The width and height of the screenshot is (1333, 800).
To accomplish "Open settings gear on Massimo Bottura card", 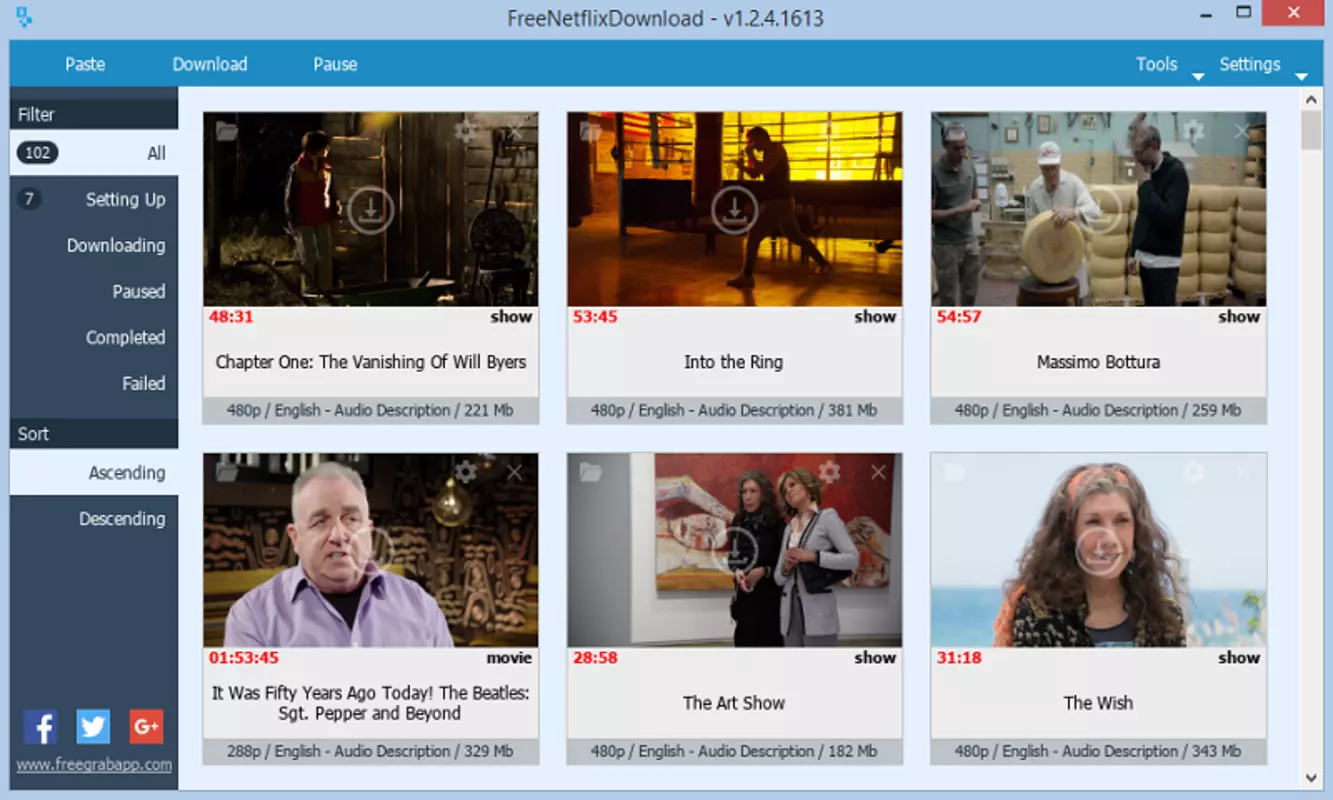I will 1193,130.
